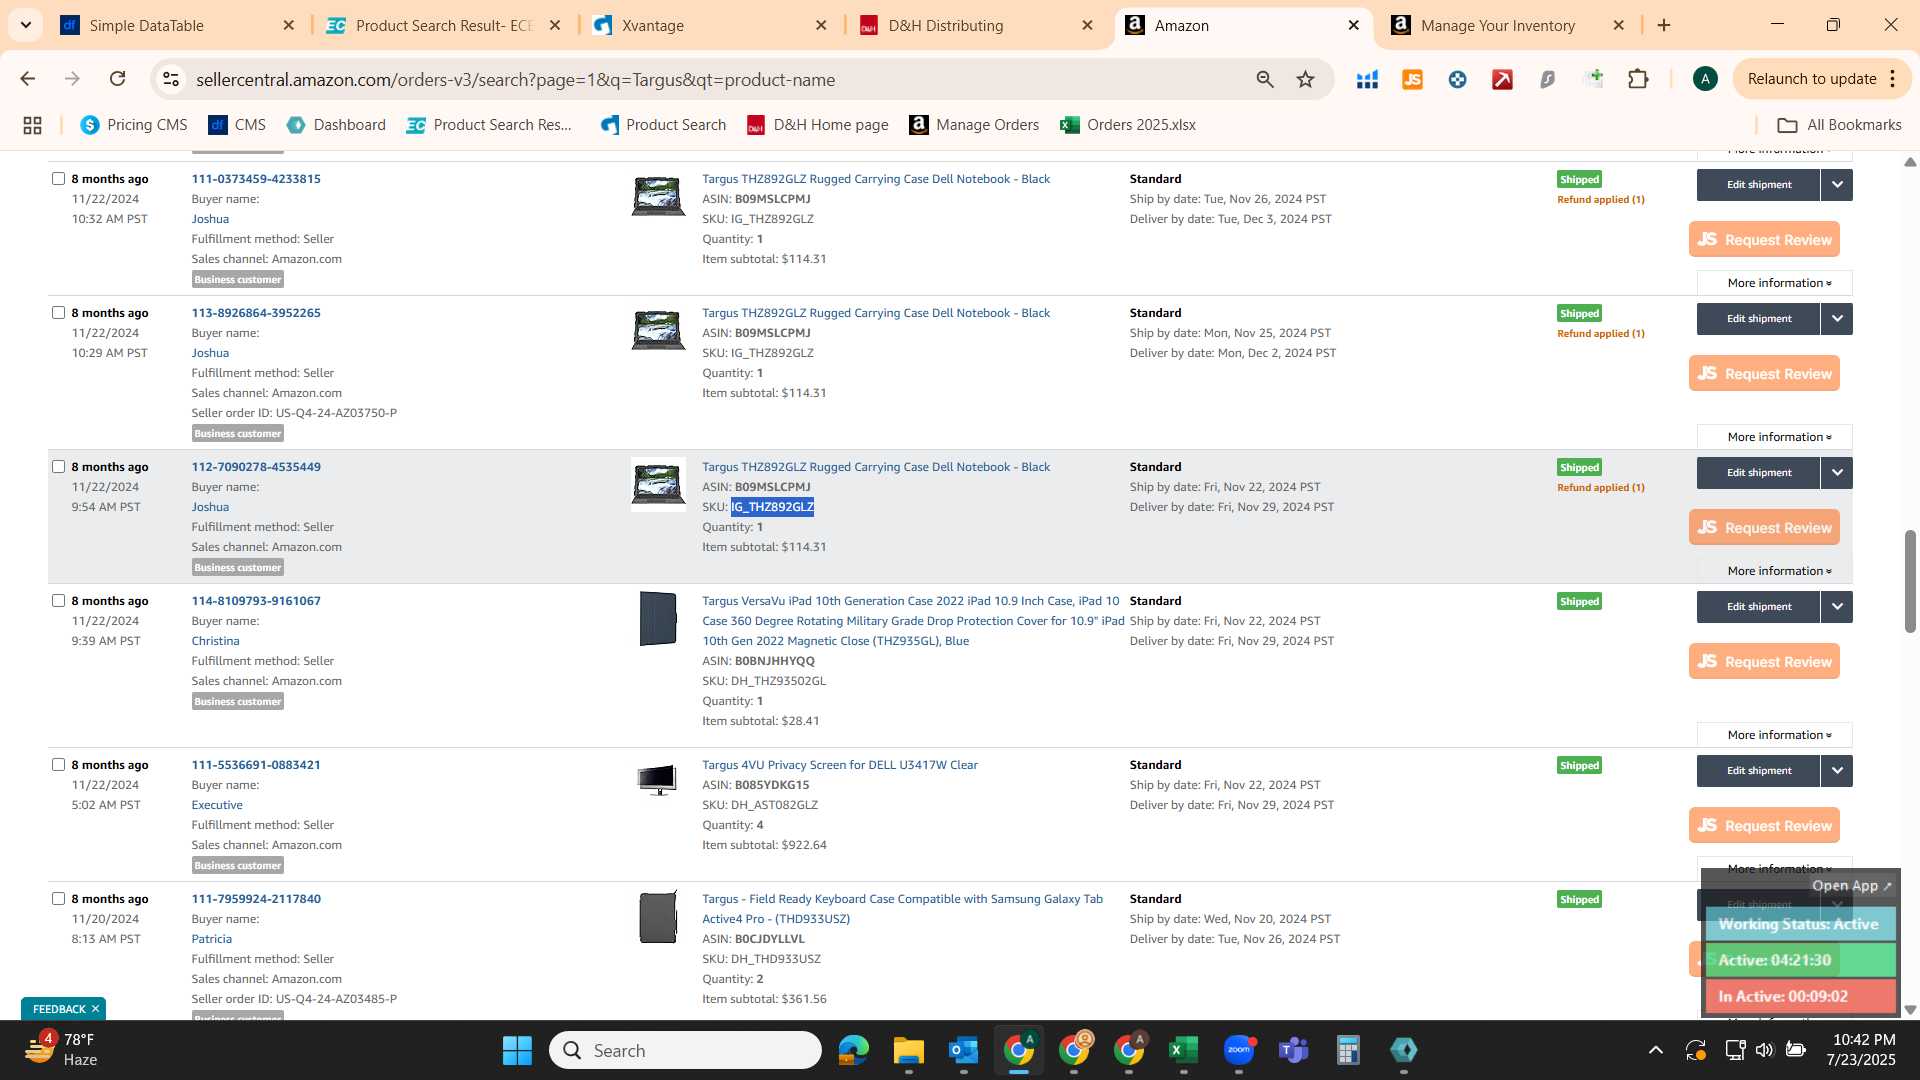This screenshot has height=1080, width=1920.
Task: Click the Windows taskbar Search box
Action: [x=685, y=1050]
